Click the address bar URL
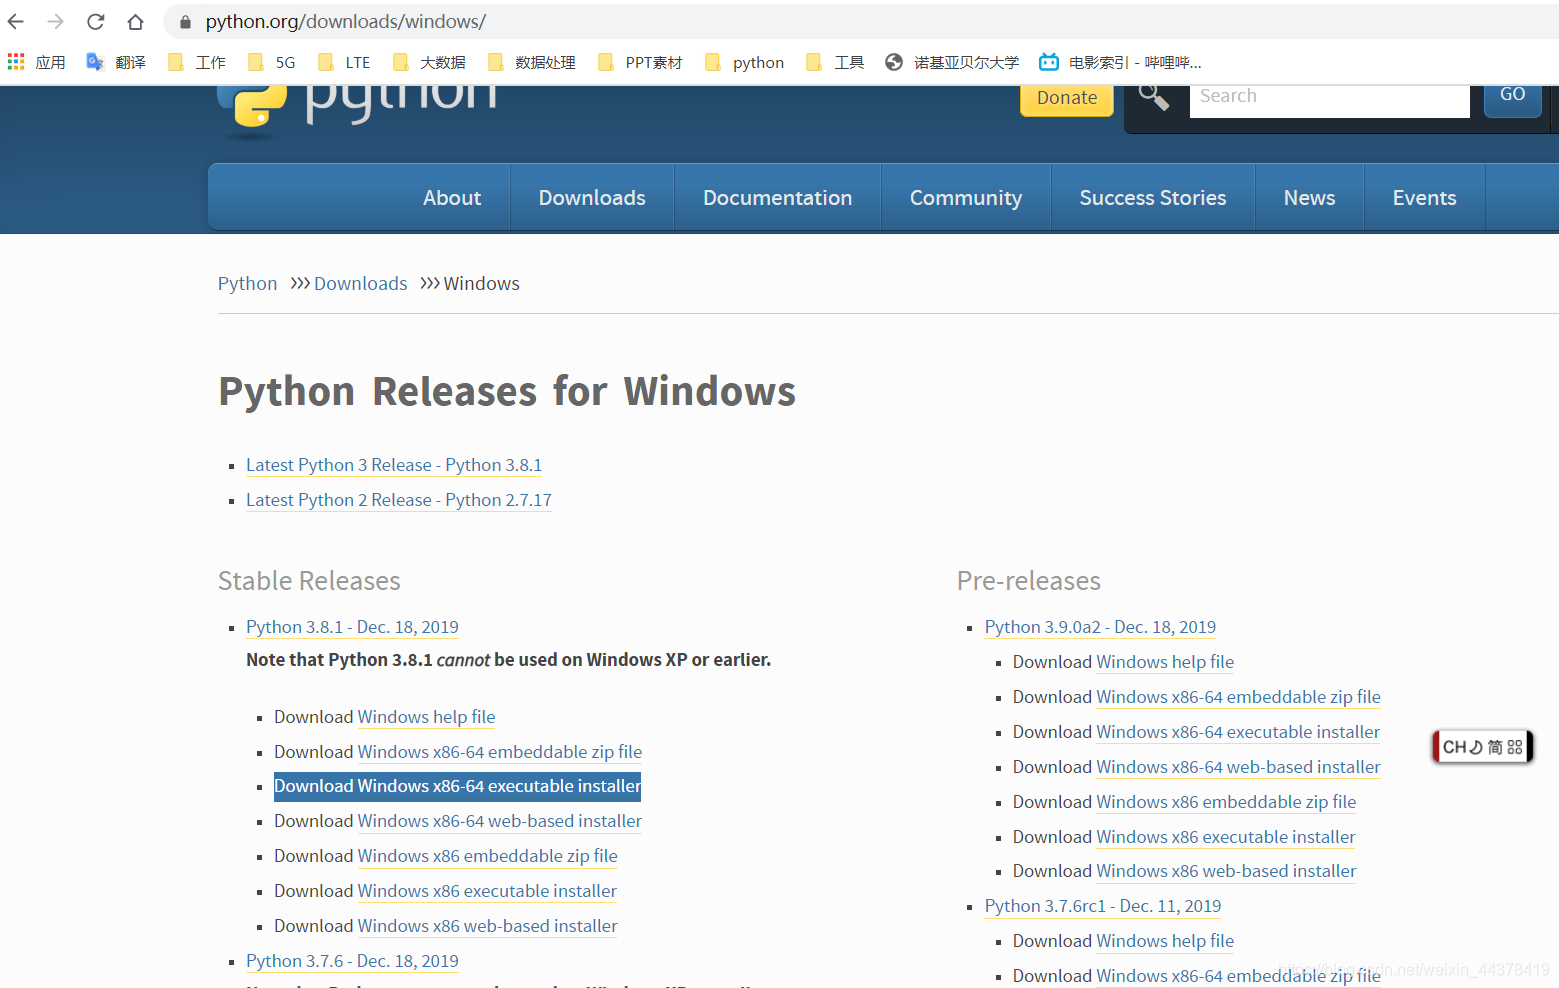 pos(346,21)
